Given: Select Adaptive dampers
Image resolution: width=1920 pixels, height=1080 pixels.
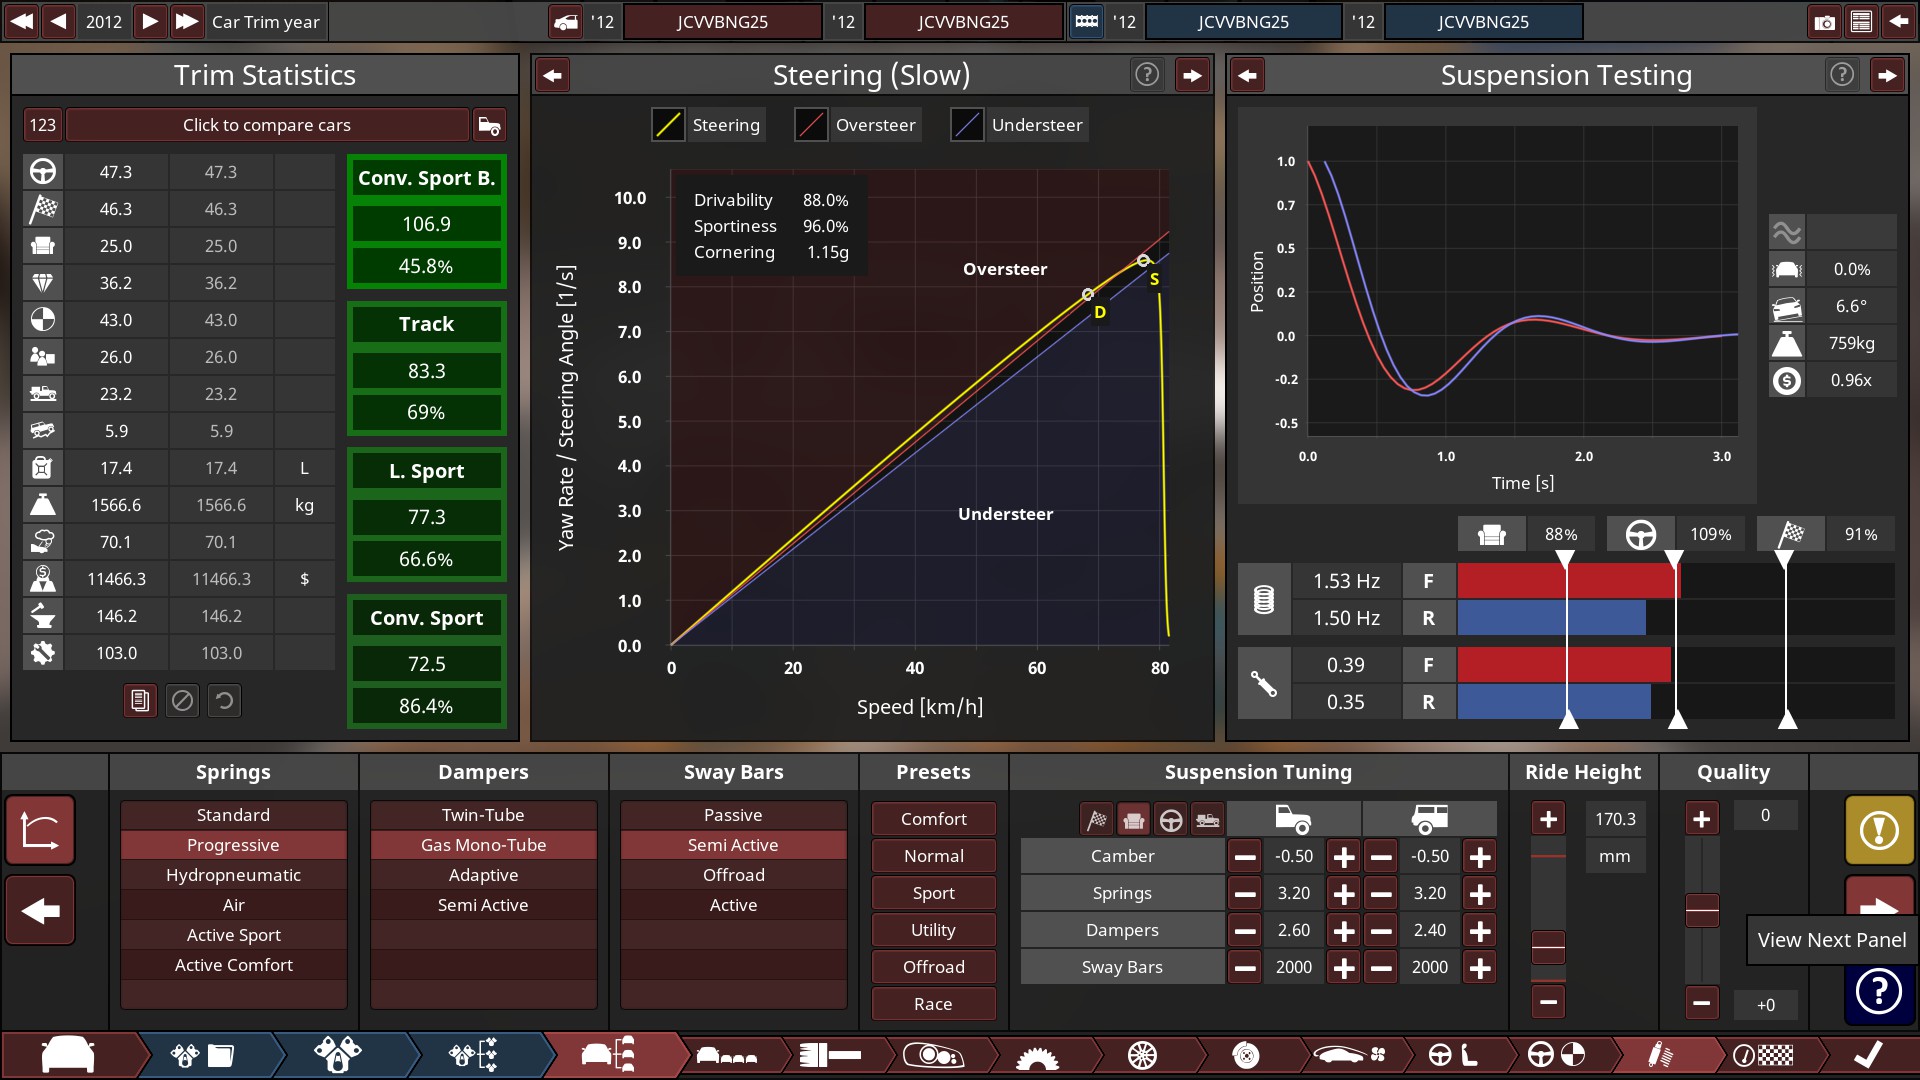Looking at the screenshot, I should (x=483, y=875).
